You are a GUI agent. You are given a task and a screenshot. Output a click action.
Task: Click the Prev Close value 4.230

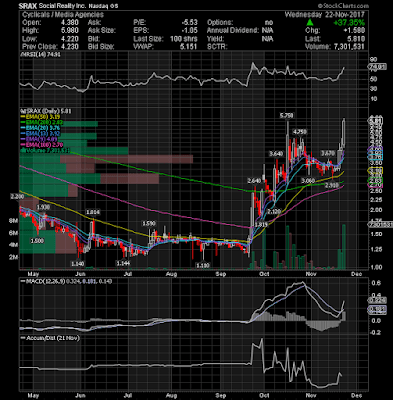[x=69, y=47]
